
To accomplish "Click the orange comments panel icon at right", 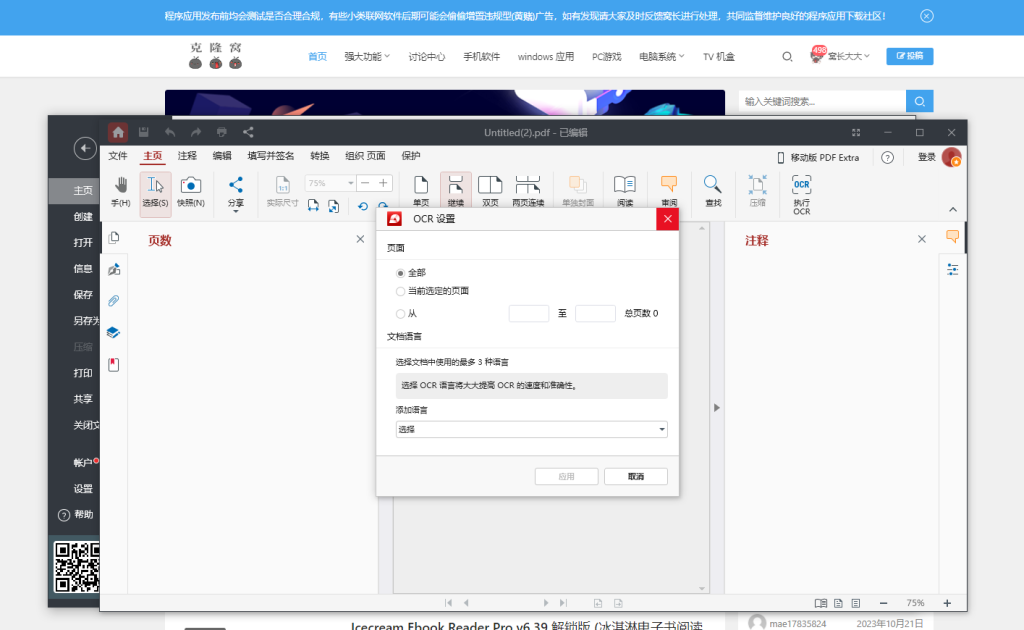I will coord(952,236).
